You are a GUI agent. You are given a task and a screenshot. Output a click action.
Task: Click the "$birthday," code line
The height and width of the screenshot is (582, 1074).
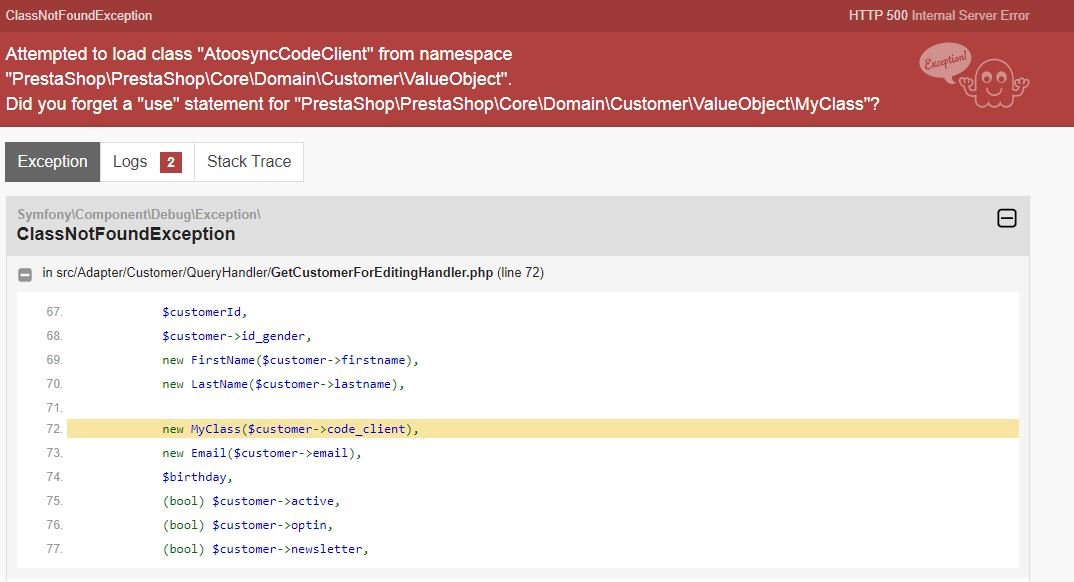pyautogui.click(x=197, y=477)
